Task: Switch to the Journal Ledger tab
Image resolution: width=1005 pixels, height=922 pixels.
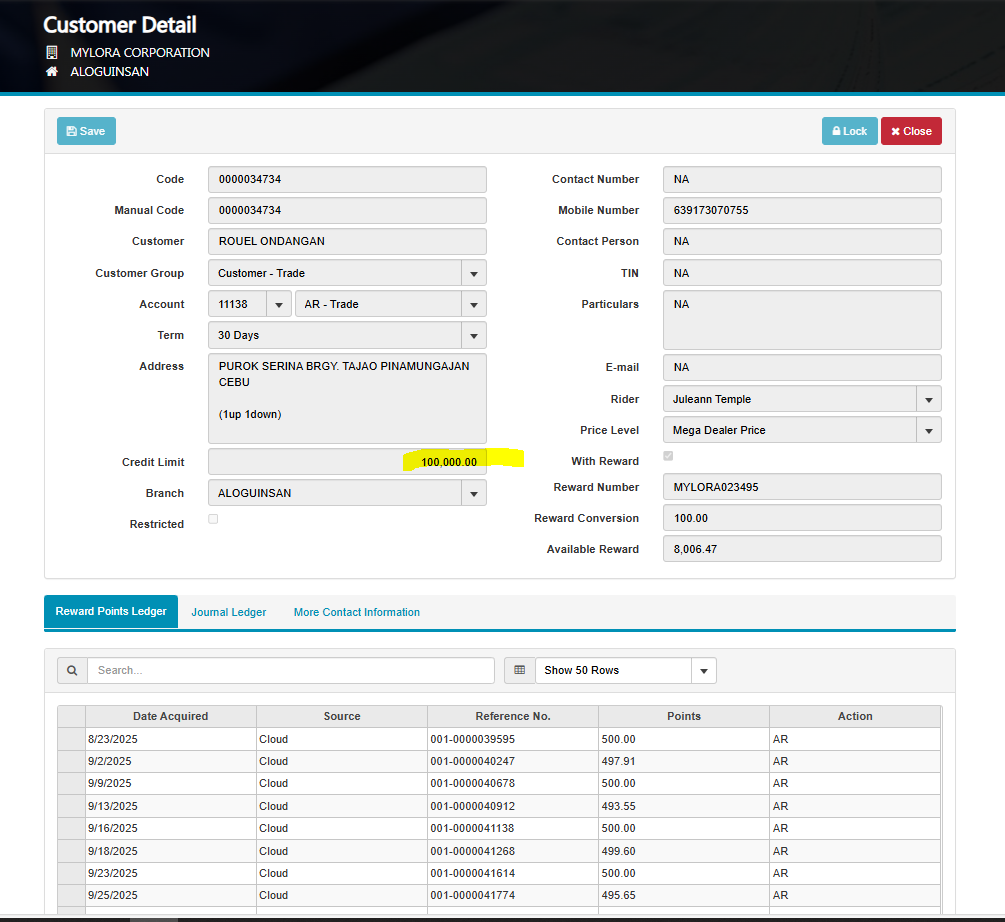Action: click(x=229, y=612)
